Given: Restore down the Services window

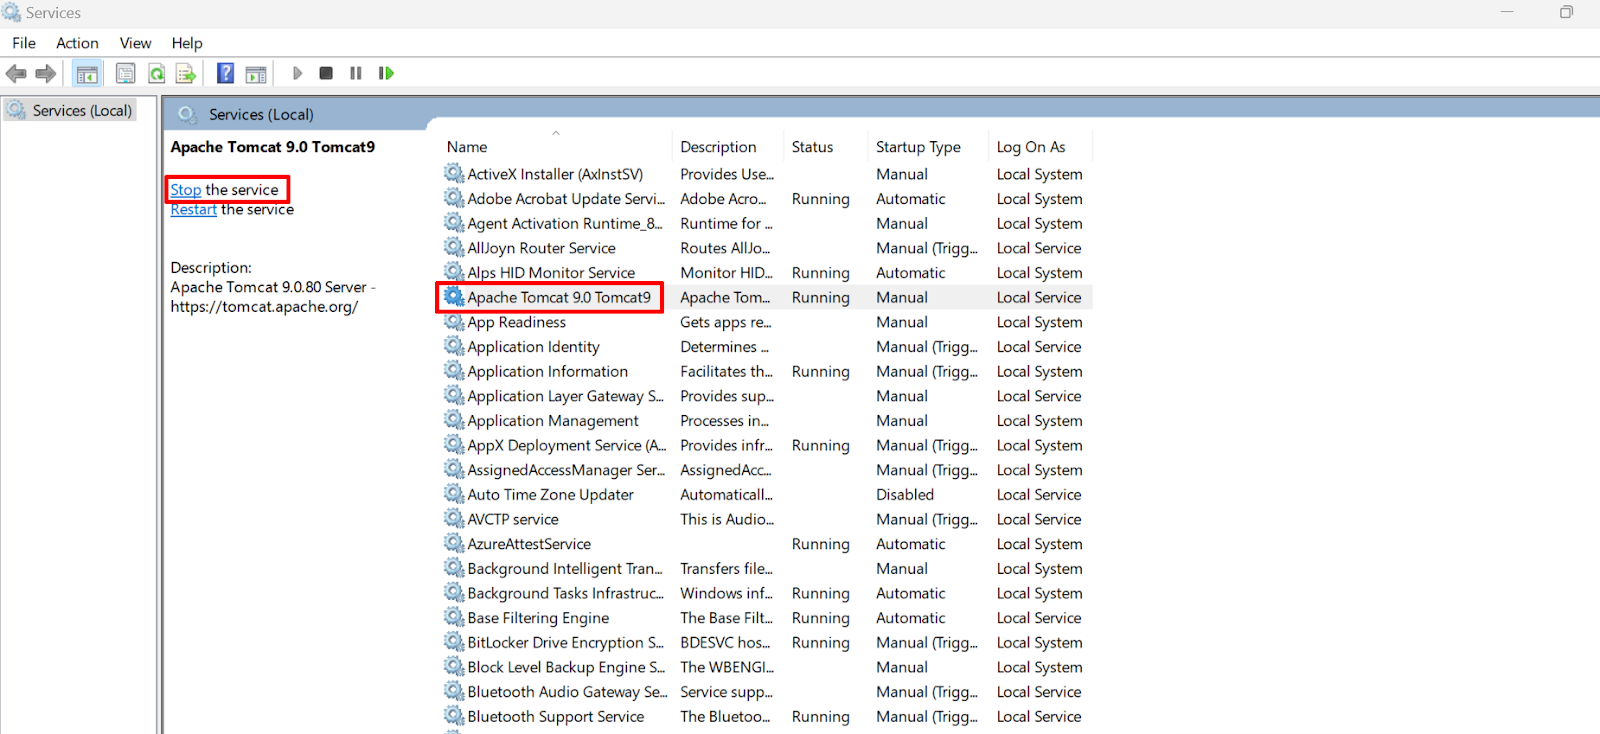Looking at the screenshot, I should [x=1566, y=12].
